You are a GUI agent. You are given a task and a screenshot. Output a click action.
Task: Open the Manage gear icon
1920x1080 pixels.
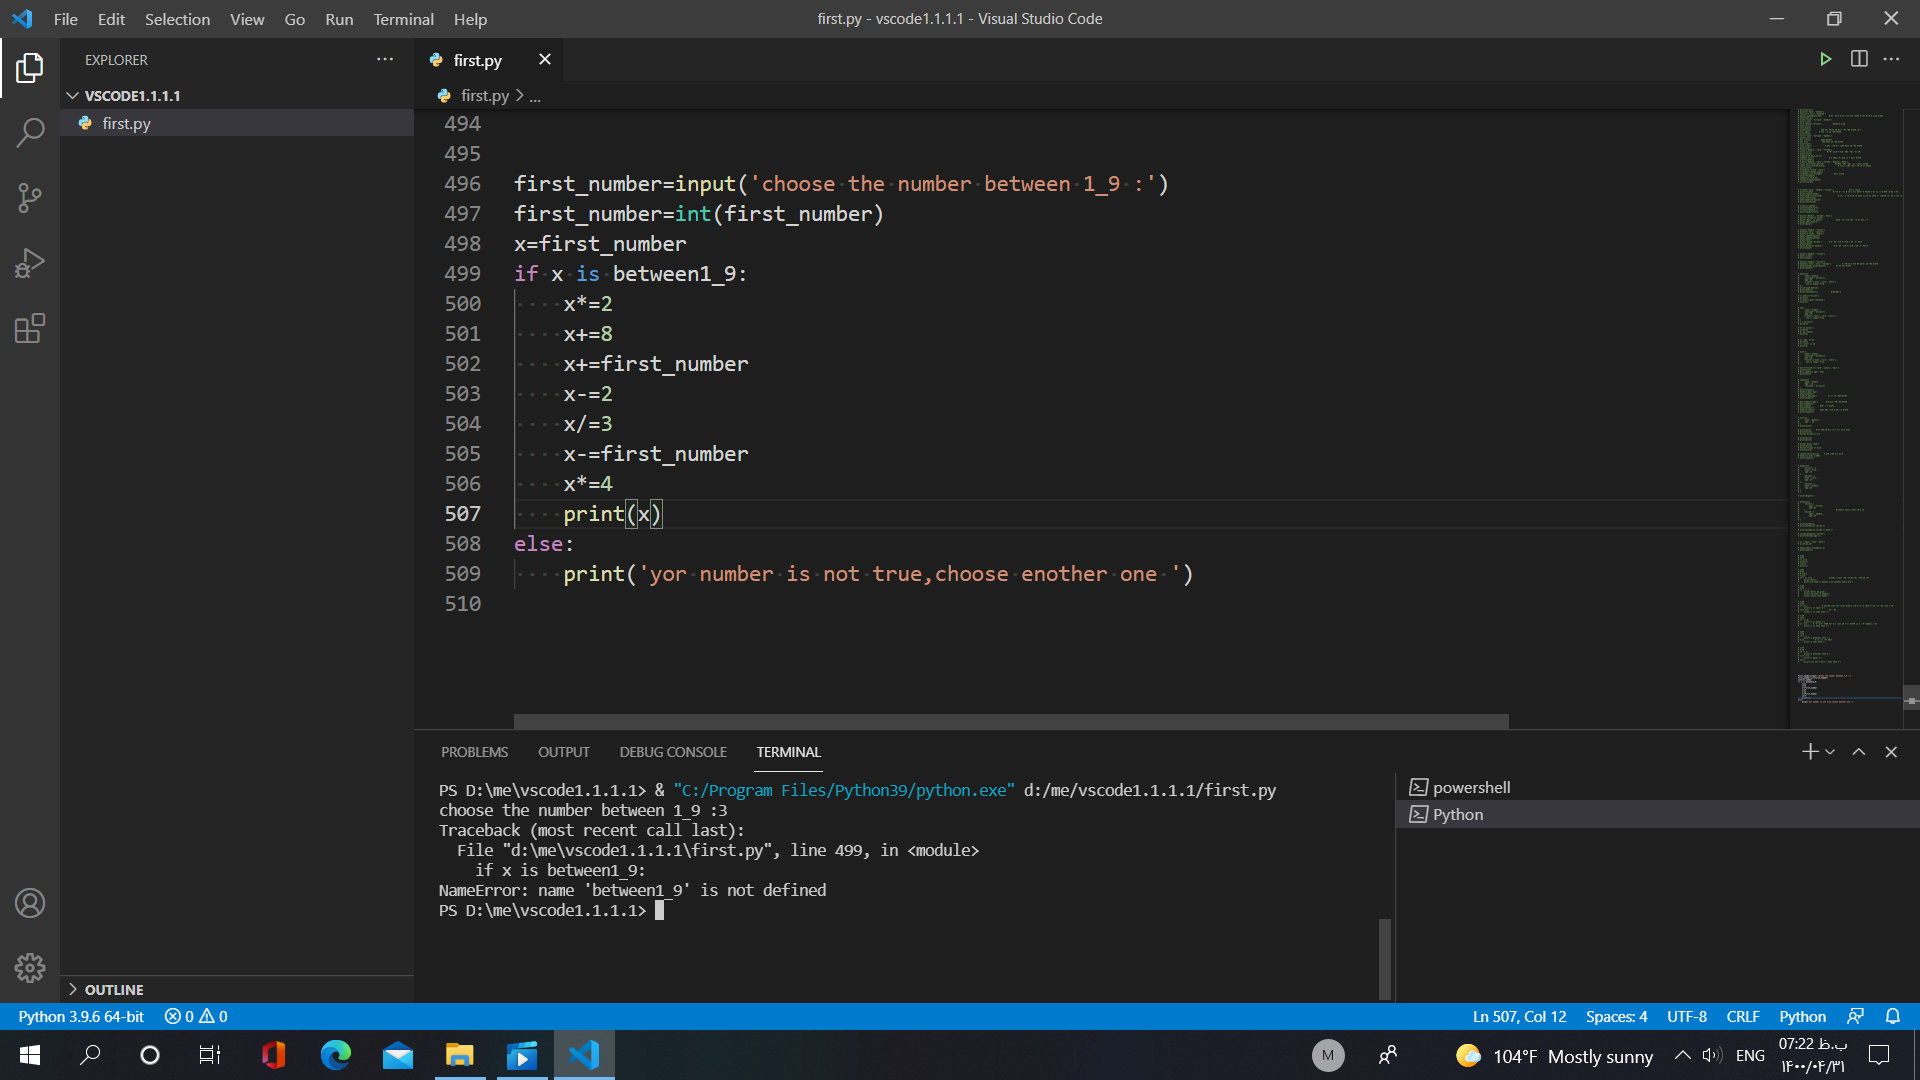30,967
